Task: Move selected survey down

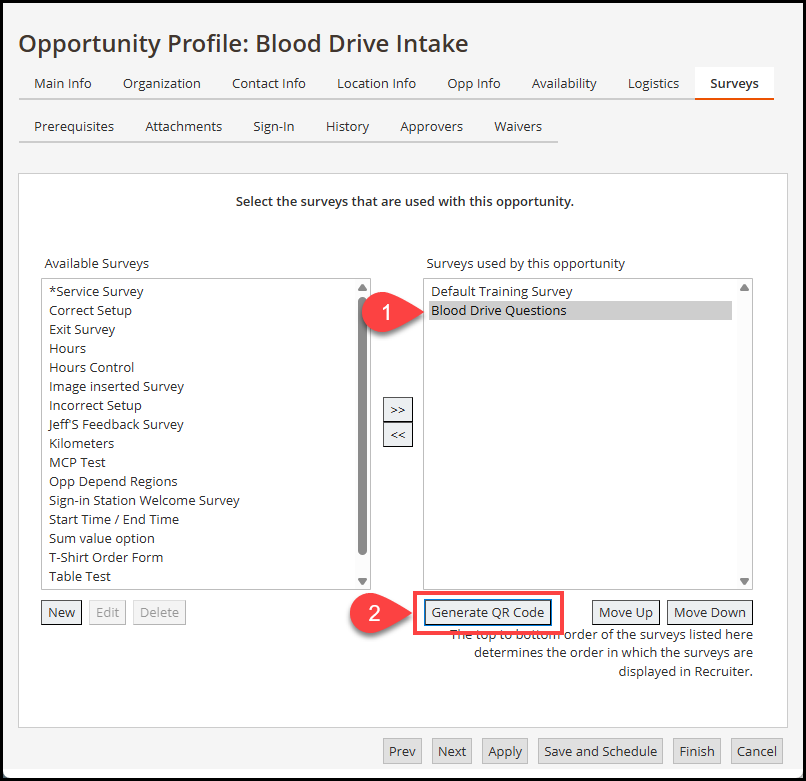Action: (709, 612)
